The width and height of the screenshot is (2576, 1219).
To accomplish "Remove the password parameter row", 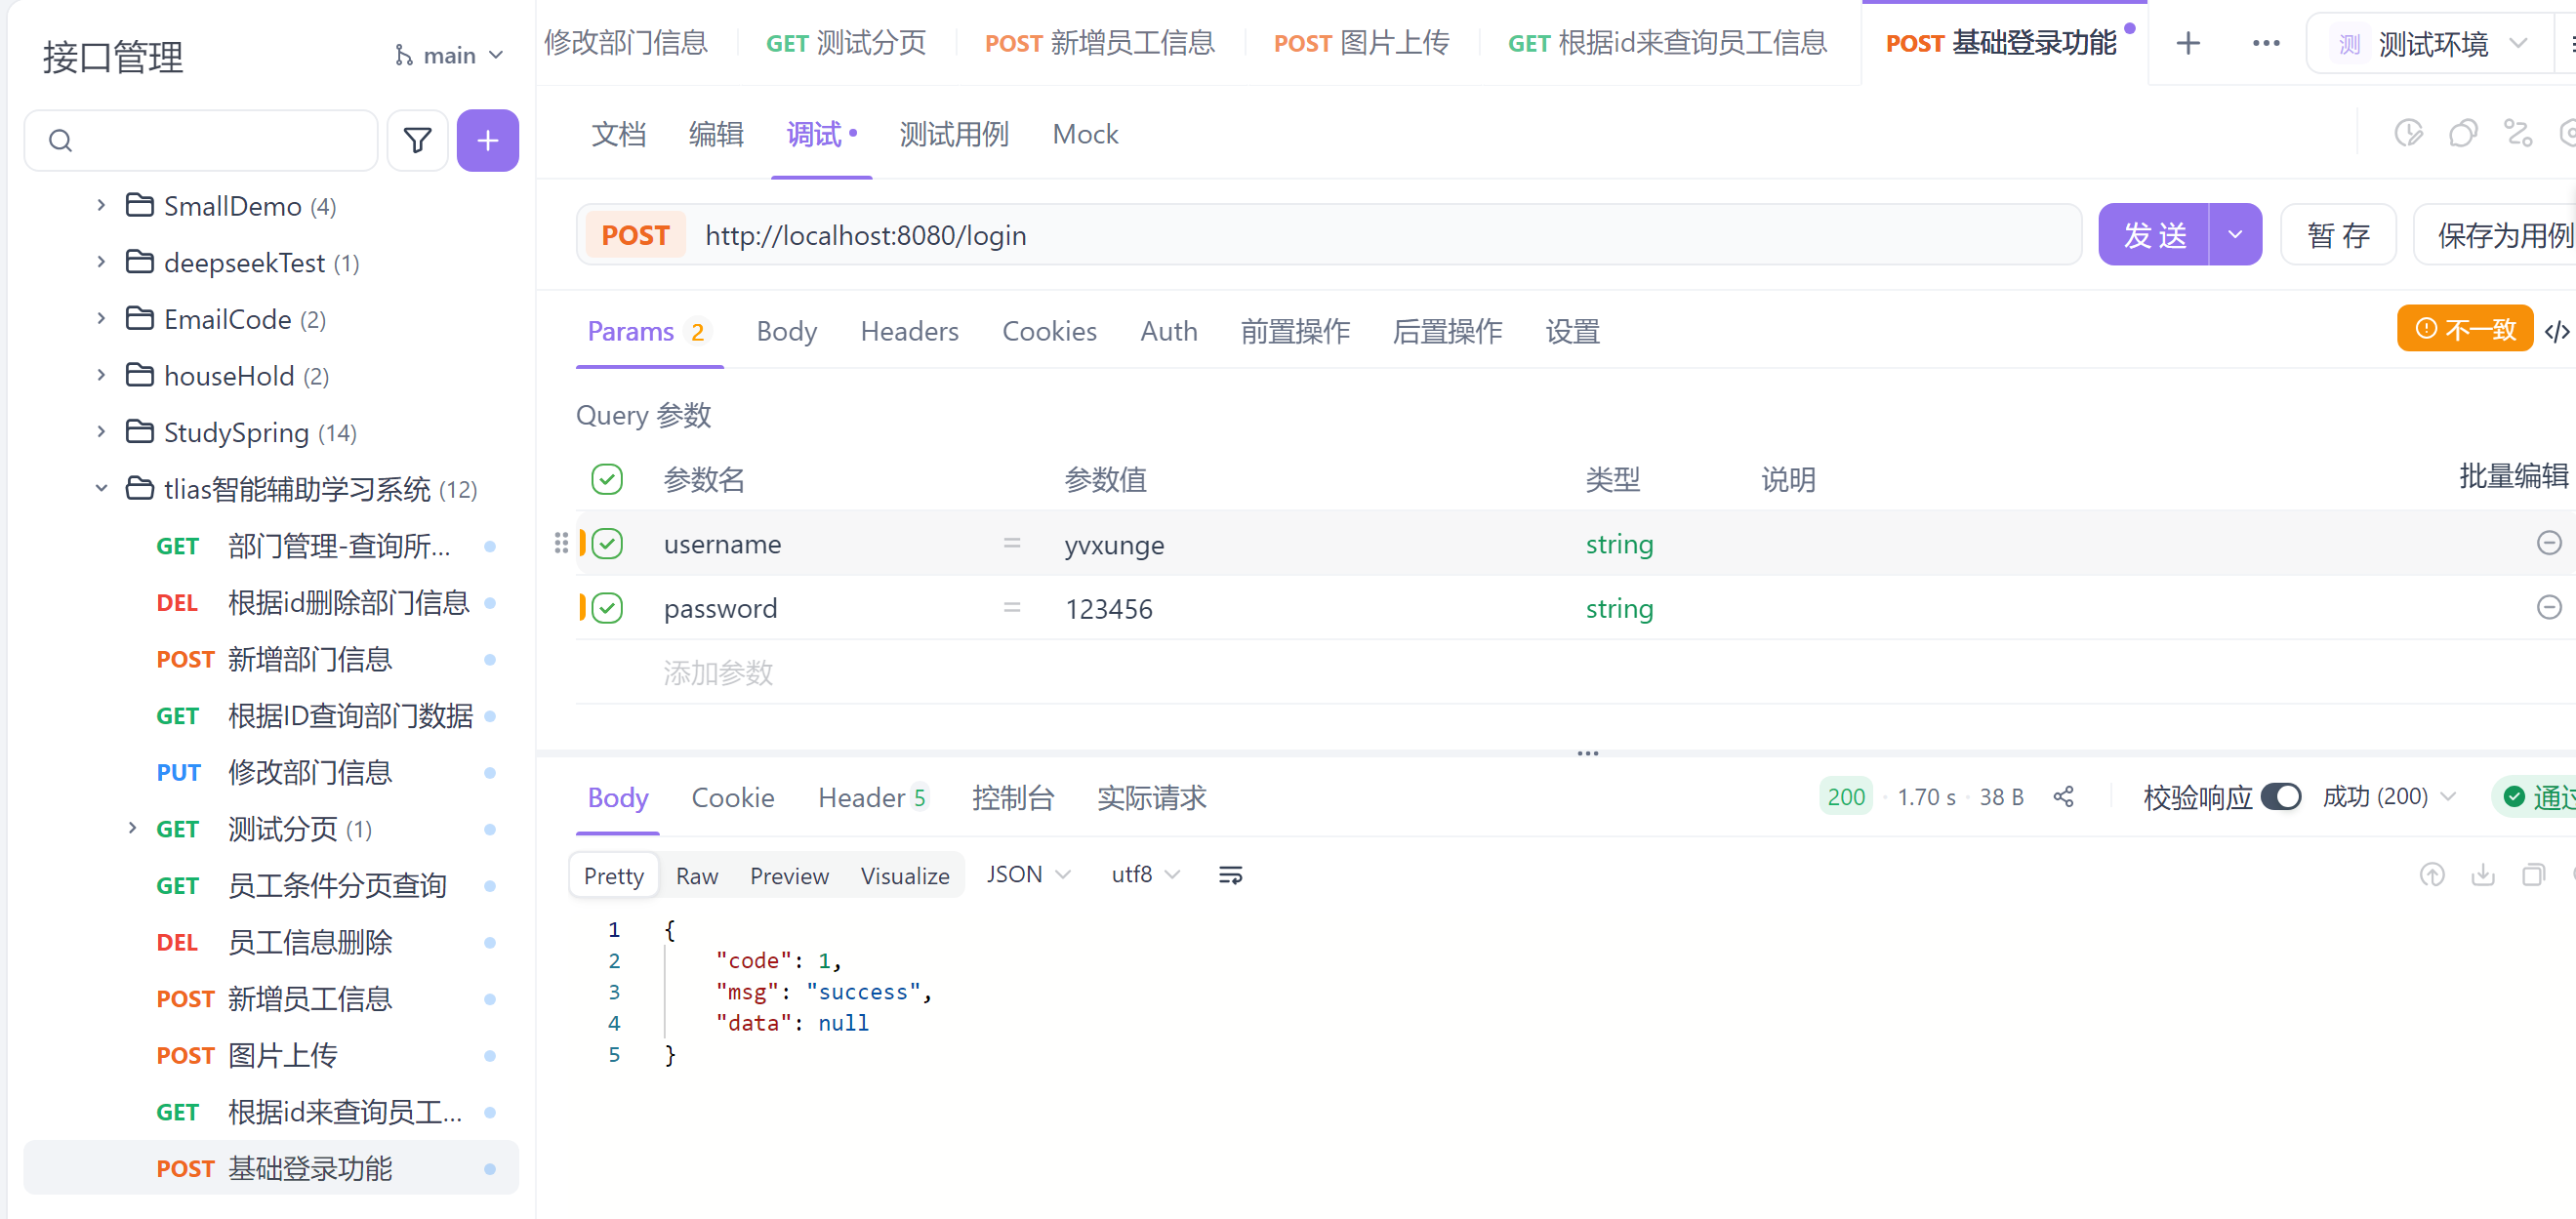I will (2548, 607).
